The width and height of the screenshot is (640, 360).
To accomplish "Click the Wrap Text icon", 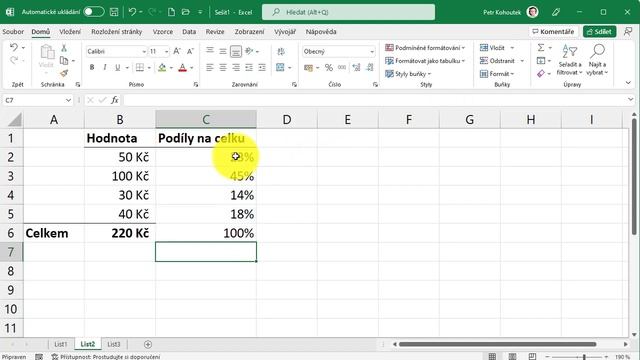I will tap(281, 51).
